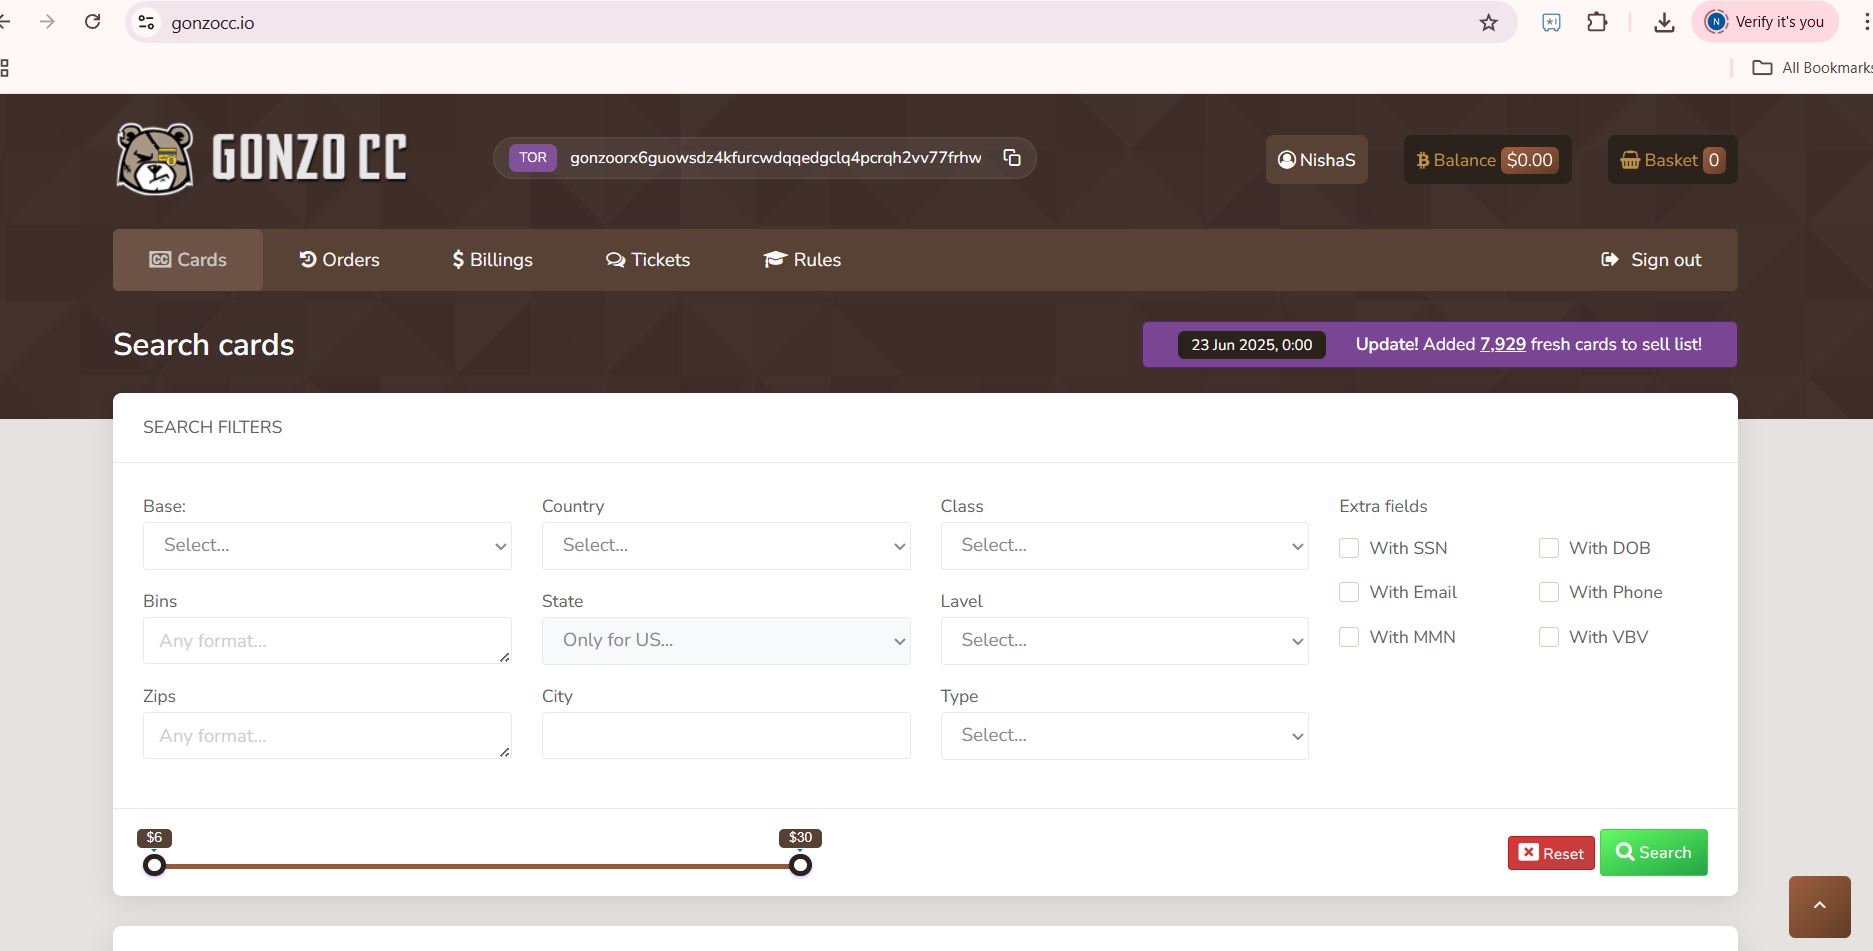
Task: Open the browser extensions puzzle icon
Action: point(1597,22)
